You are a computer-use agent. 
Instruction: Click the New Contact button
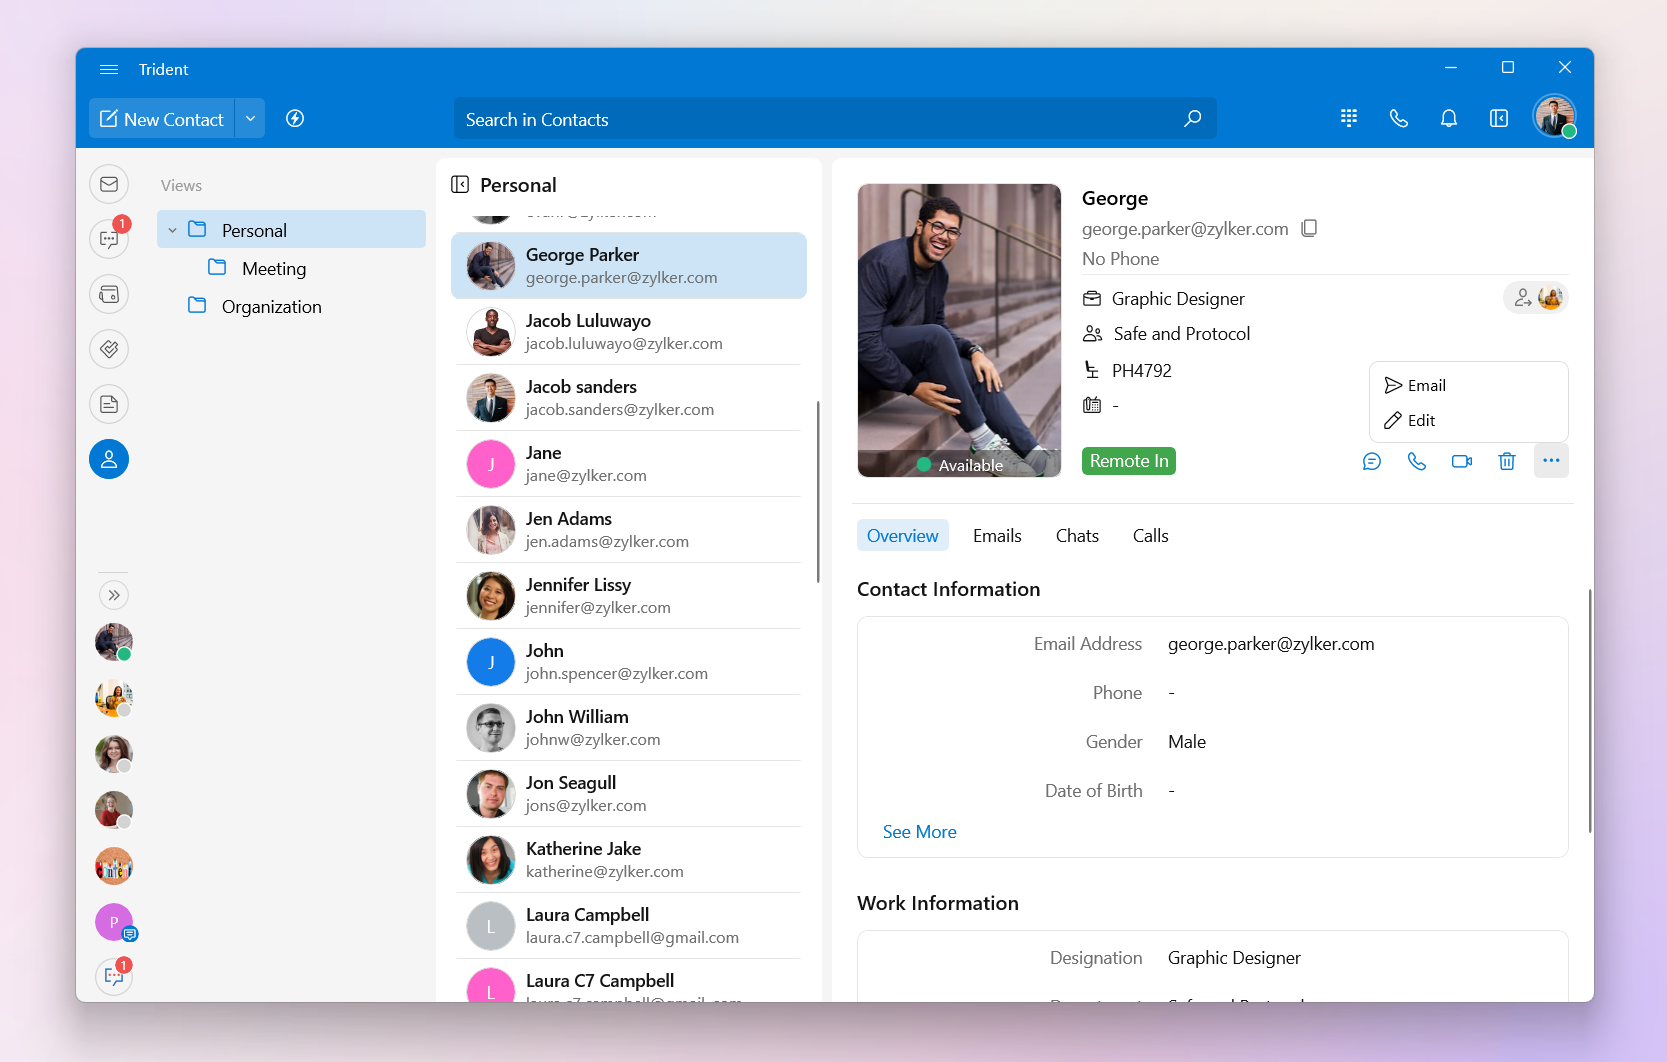click(x=162, y=119)
